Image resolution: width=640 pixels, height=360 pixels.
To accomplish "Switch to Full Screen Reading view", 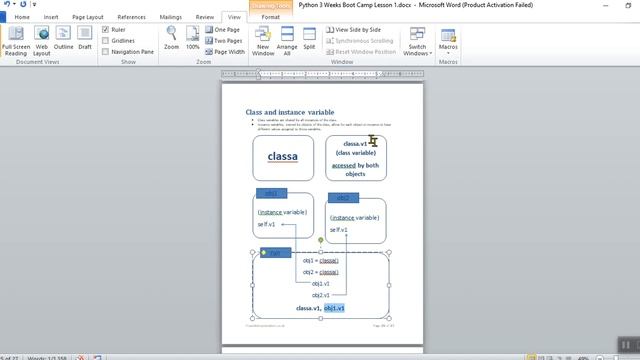I will 16,41.
